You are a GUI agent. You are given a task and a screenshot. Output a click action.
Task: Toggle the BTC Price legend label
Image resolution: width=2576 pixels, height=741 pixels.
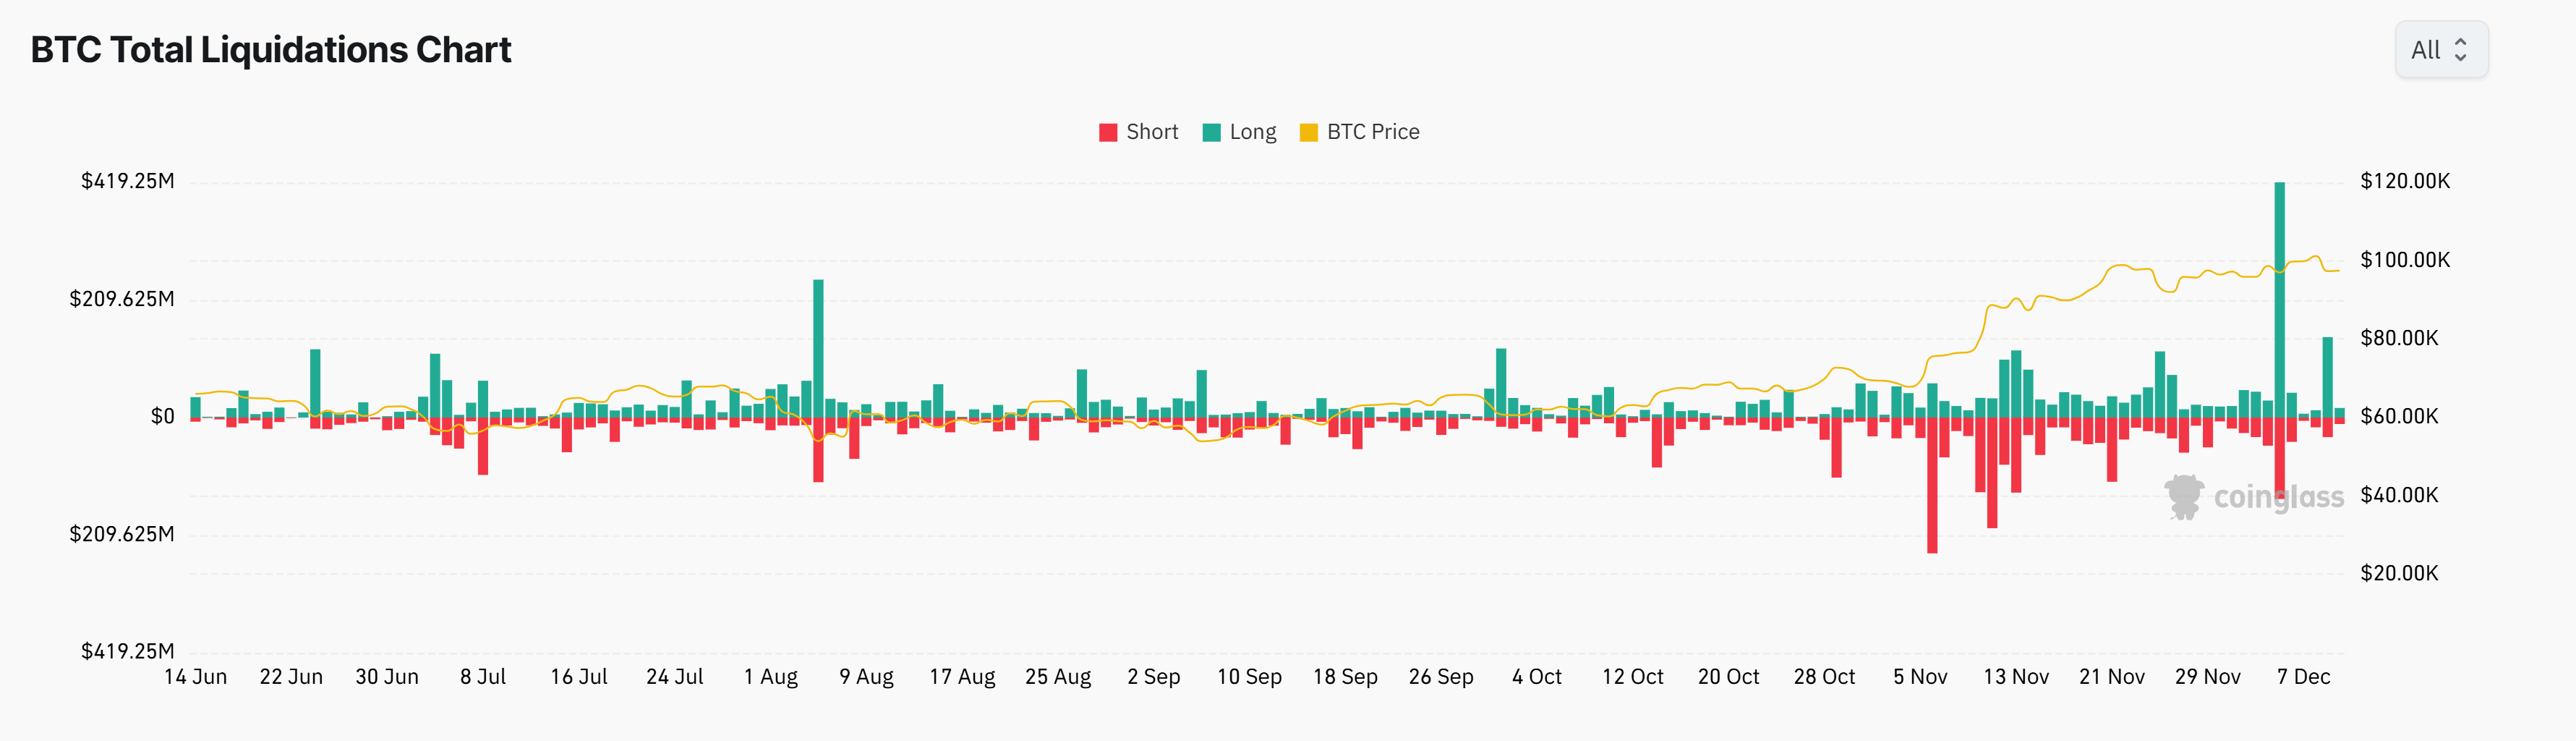point(1373,132)
